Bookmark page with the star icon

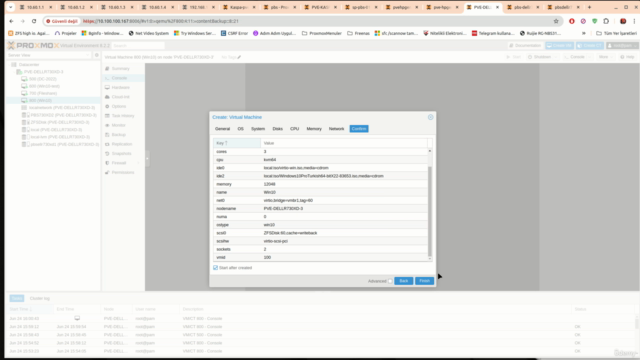556,21
